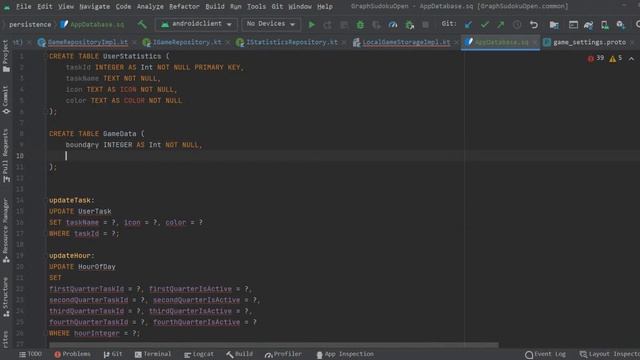The height and width of the screenshot is (360, 640).
Task: Open the Layout Inspector tool window
Action: [609, 354]
